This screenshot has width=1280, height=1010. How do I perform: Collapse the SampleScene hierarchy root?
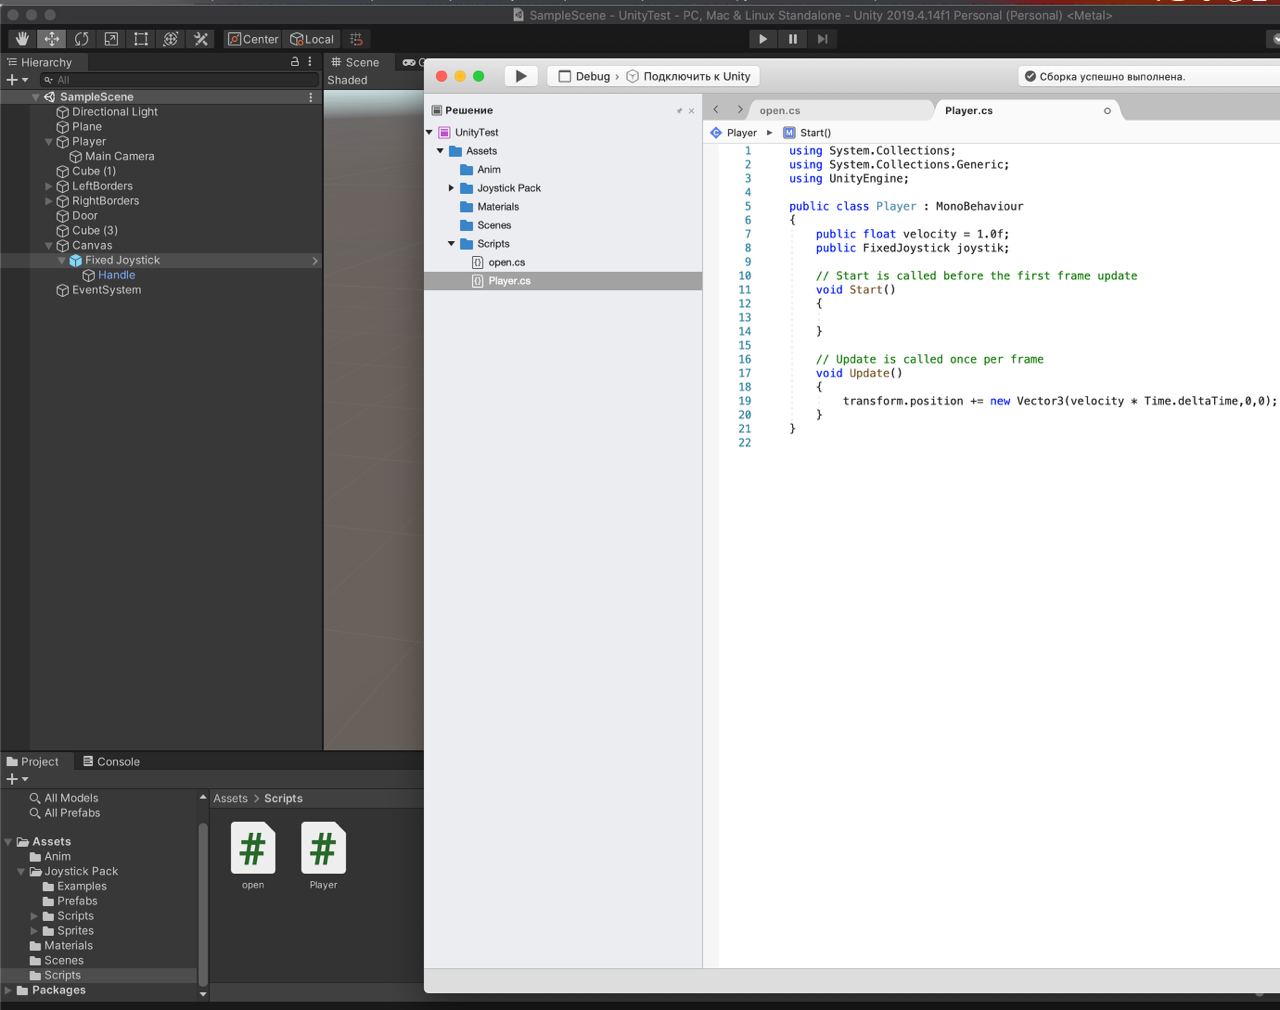click(36, 97)
